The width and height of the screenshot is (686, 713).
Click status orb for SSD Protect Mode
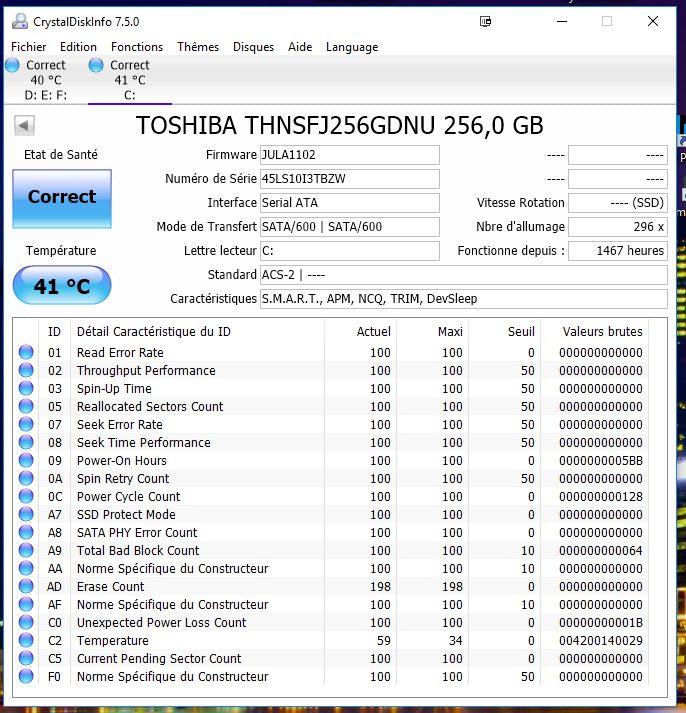coord(26,514)
